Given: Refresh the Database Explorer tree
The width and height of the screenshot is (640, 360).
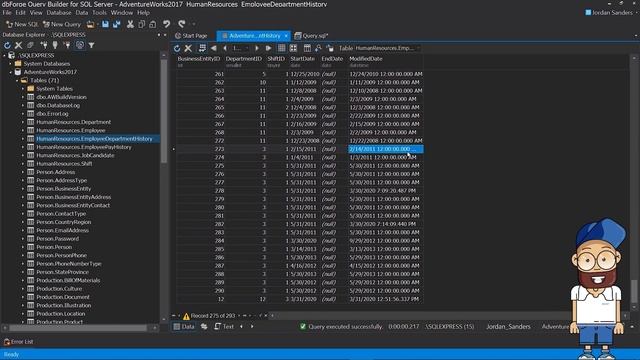Looking at the screenshot, I should coord(7,45).
